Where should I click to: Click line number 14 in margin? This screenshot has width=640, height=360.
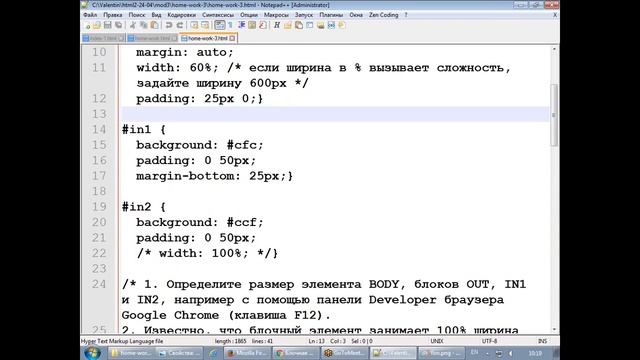click(x=99, y=130)
